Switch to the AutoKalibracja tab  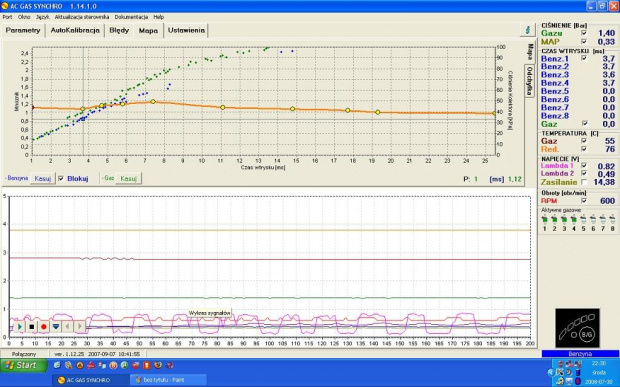pyautogui.click(x=75, y=30)
